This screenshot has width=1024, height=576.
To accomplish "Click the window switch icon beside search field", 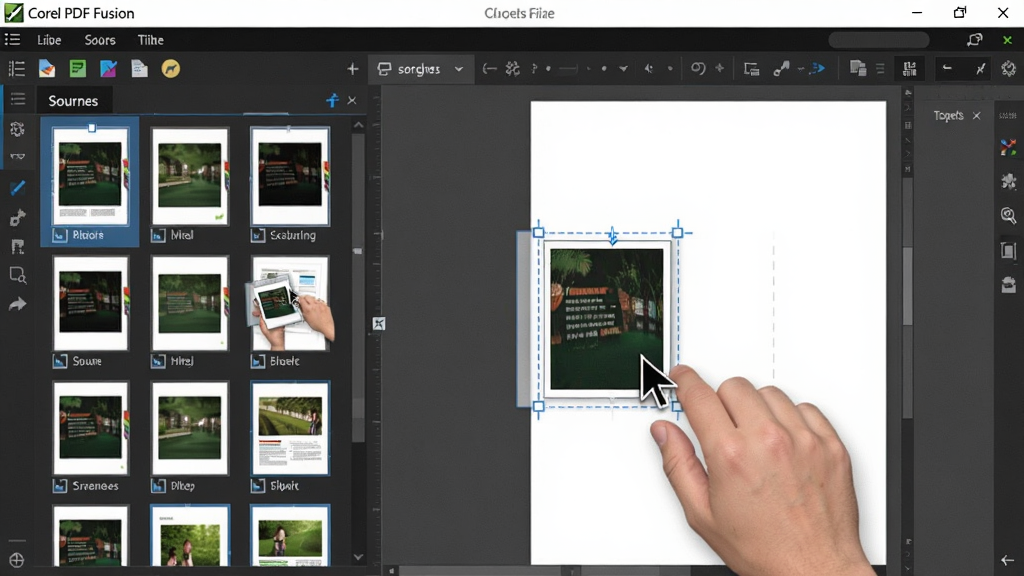I will [x=974, y=40].
